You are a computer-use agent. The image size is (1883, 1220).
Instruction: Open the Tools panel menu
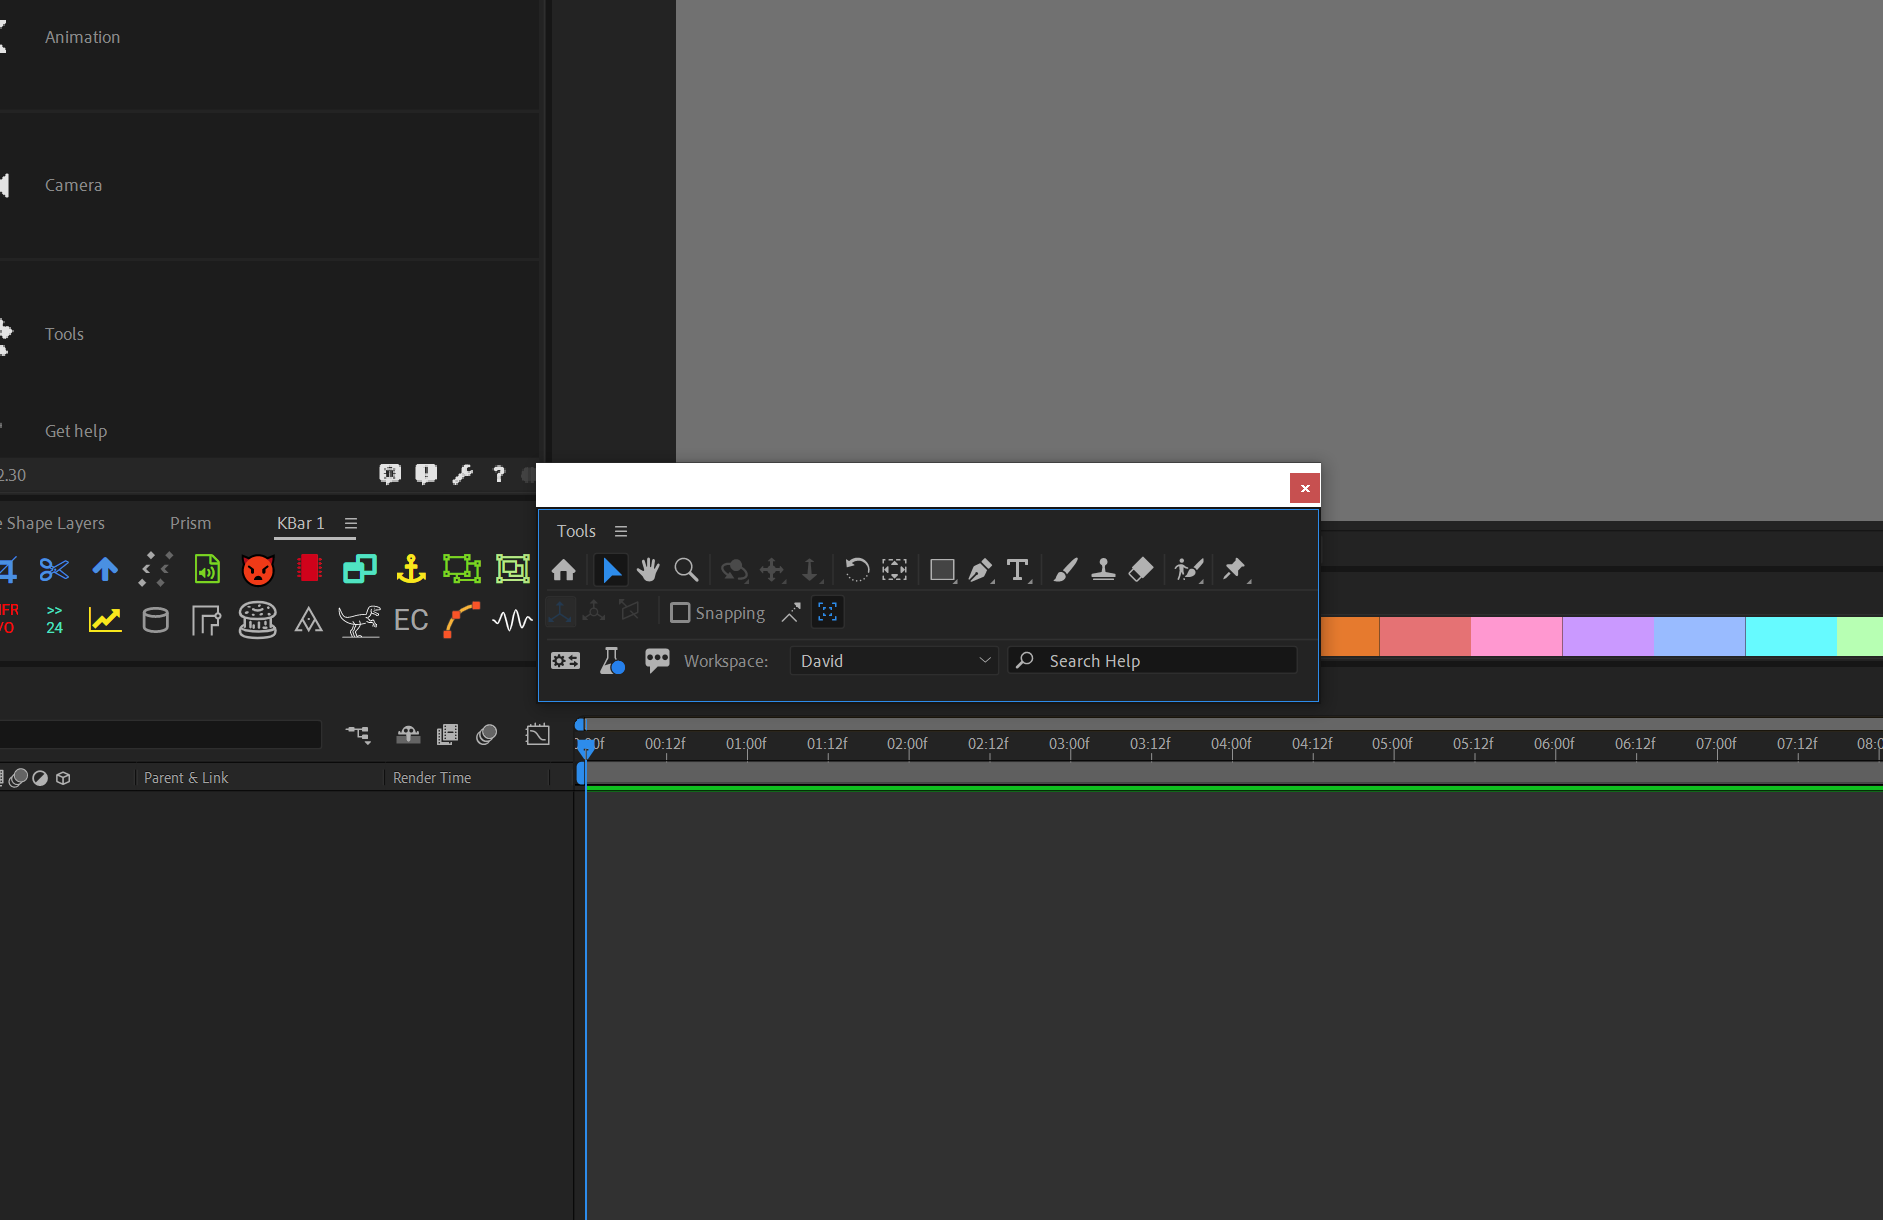point(621,531)
